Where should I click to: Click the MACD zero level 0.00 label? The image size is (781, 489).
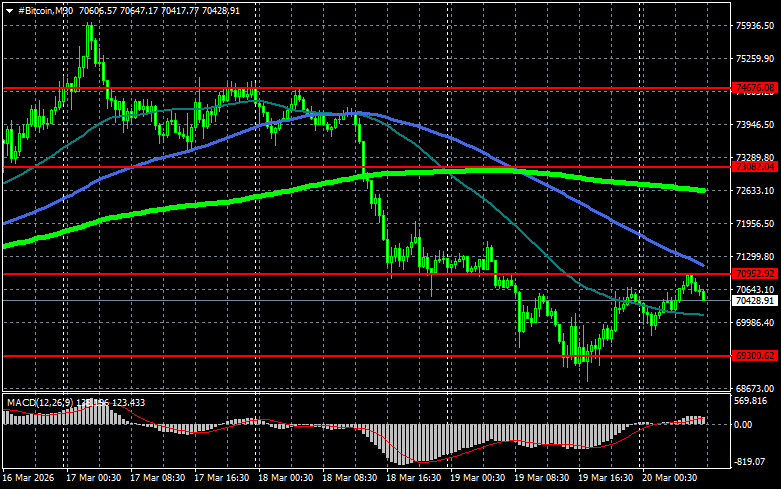click(743, 425)
